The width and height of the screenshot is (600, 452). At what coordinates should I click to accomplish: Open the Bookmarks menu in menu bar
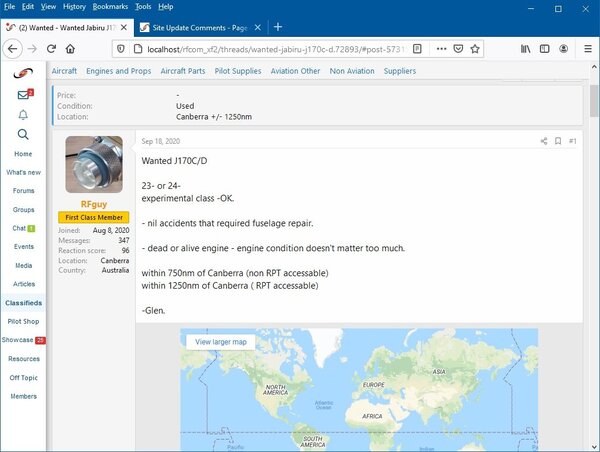pyautogui.click(x=111, y=6)
